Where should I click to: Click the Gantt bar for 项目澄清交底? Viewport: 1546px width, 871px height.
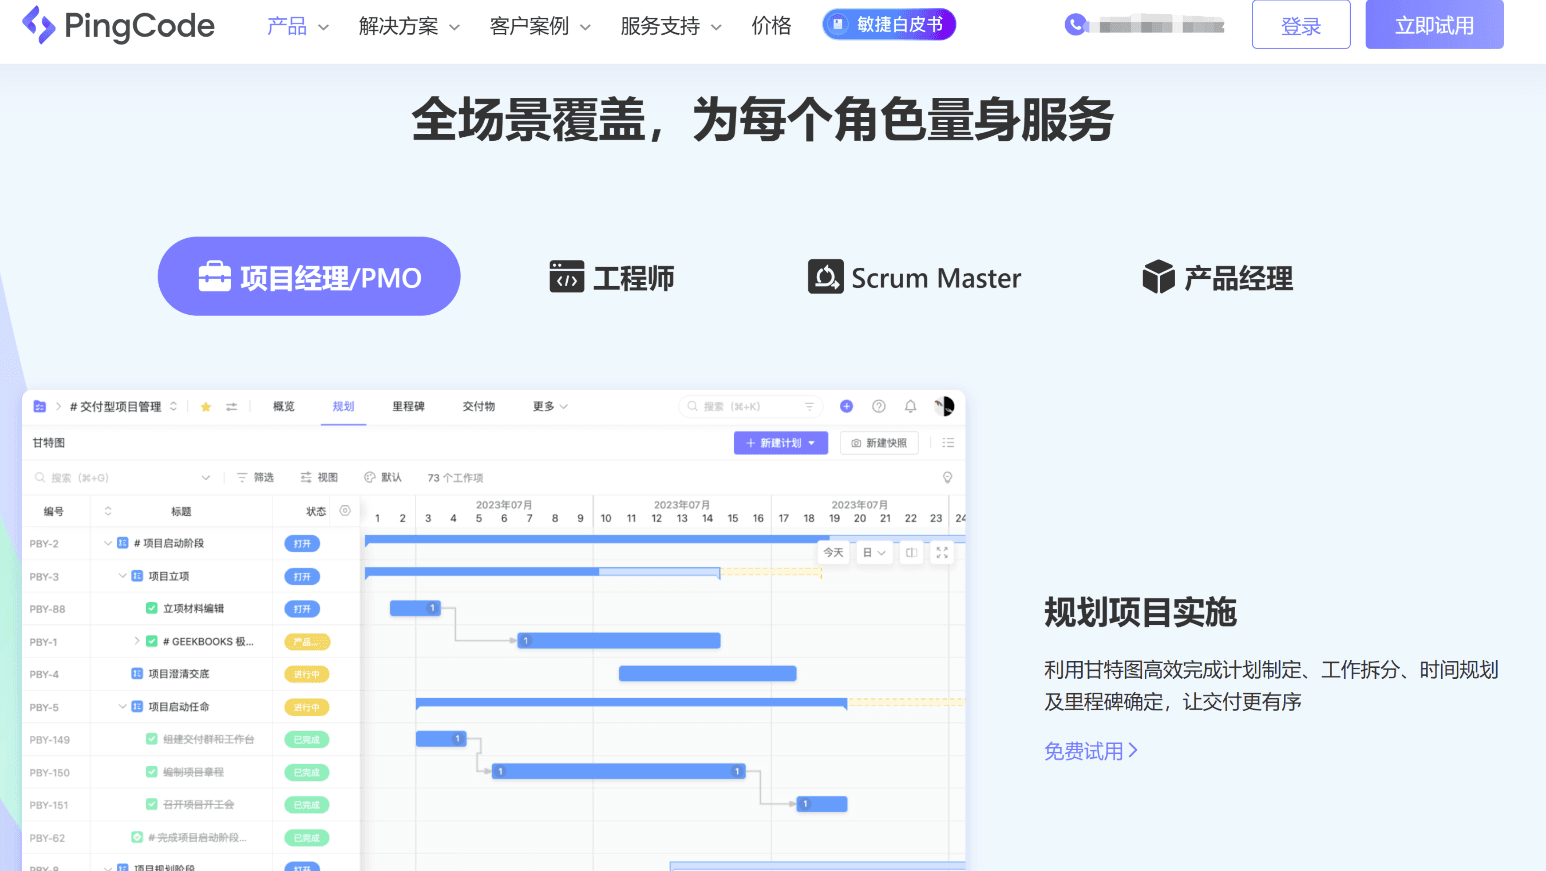[708, 673]
